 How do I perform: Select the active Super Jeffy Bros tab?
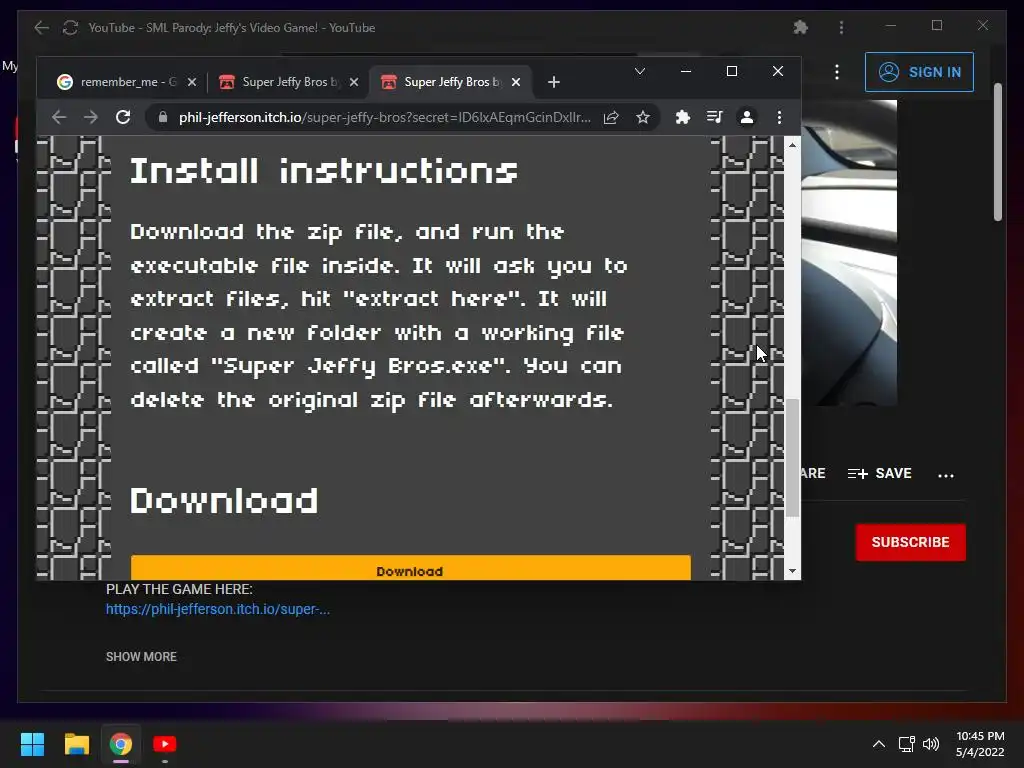[451, 82]
